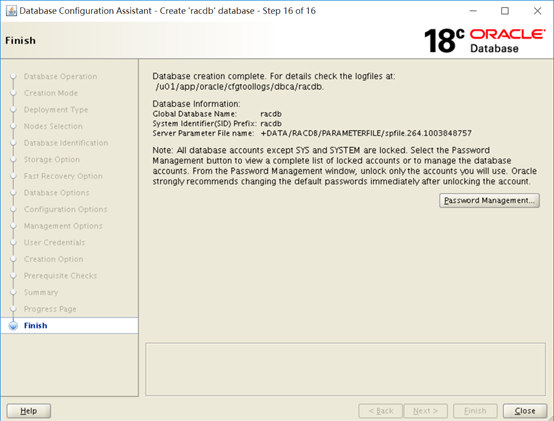Open Help for the Finish step
554x421 pixels.
(x=29, y=411)
